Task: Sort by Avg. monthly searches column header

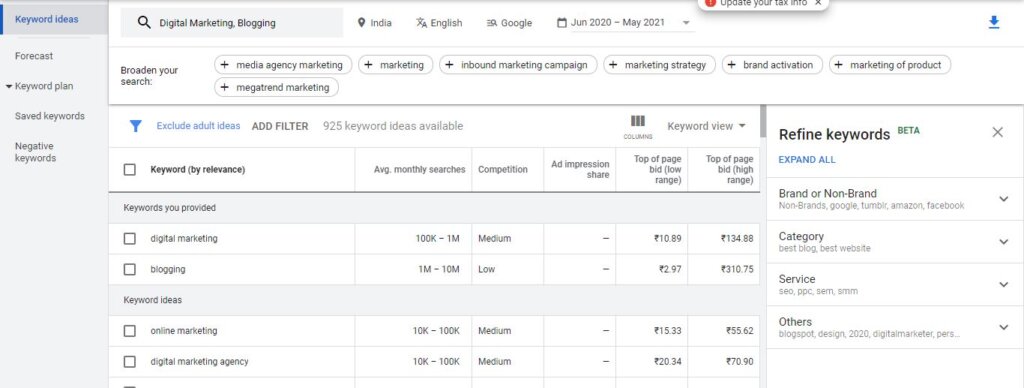Action: tap(419, 170)
